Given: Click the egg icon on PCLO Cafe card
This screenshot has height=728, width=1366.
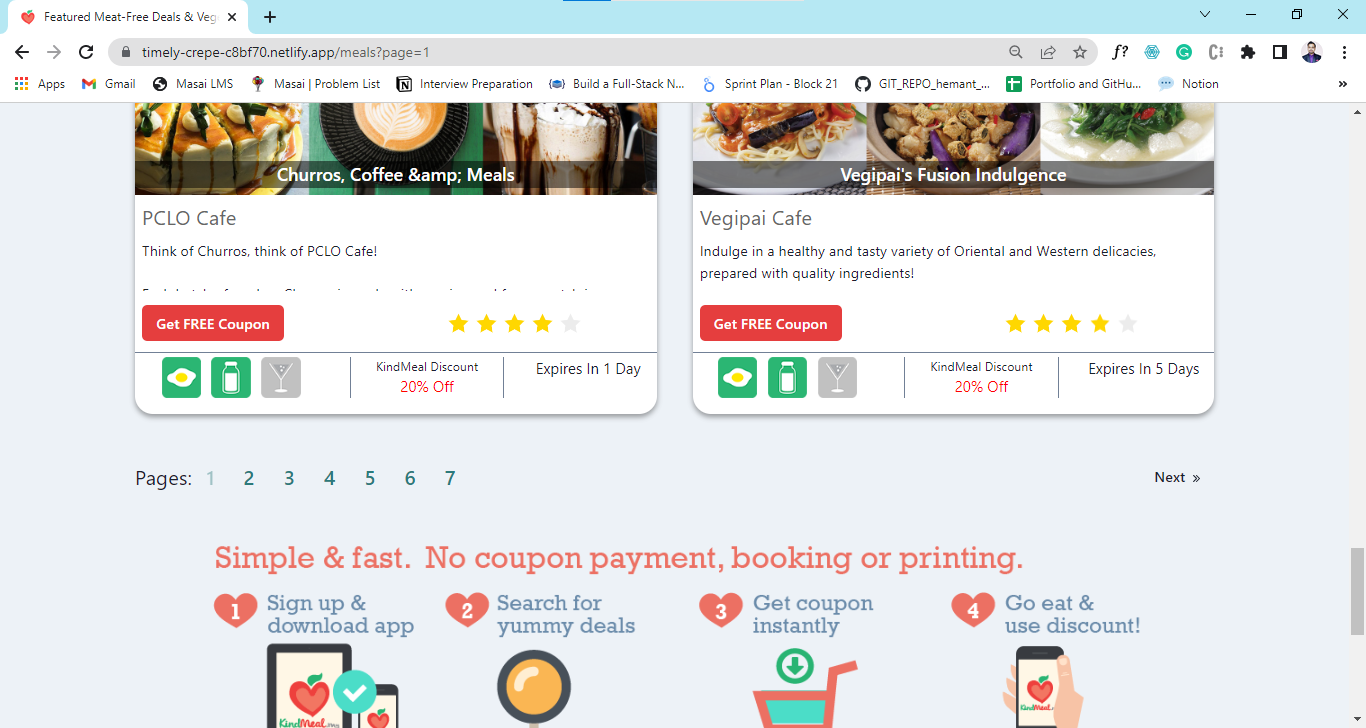Looking at the screenshot, I should point(181,378).
